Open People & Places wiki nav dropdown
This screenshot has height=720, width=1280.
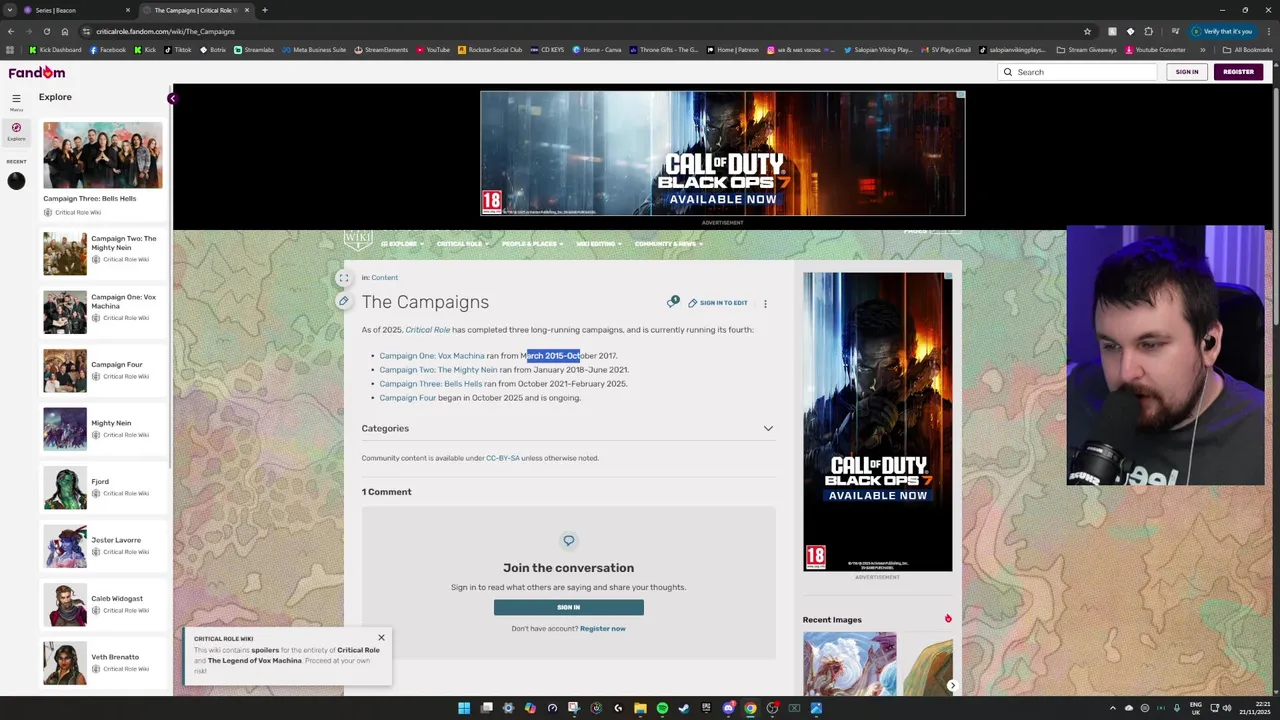tap(532, 244)
